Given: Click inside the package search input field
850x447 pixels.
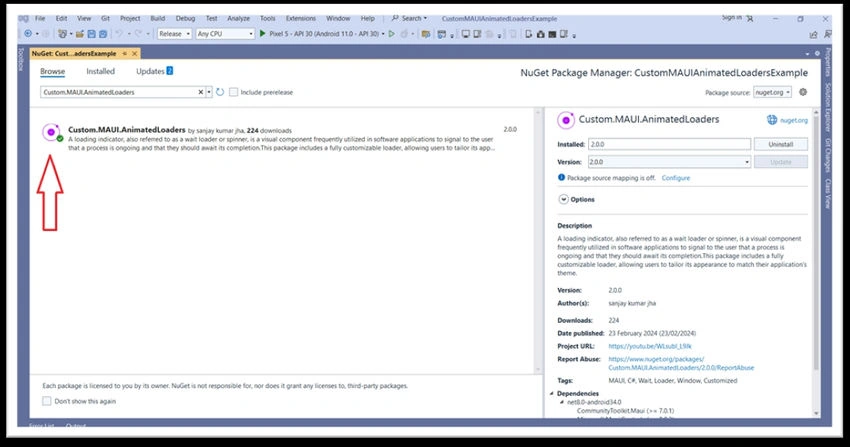Looking at the screenshot, I should coord(118,92).
